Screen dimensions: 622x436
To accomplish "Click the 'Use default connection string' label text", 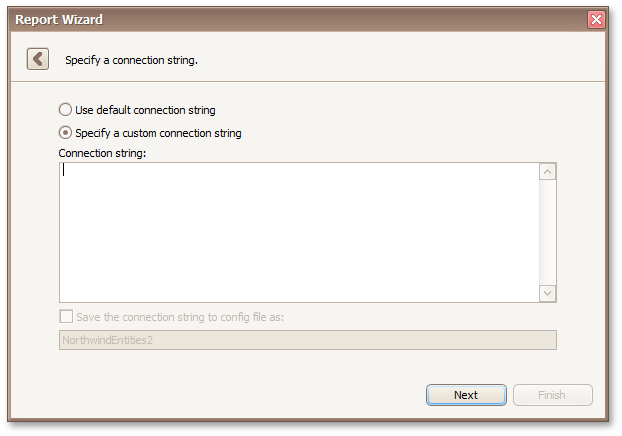I will coord(145,110).
